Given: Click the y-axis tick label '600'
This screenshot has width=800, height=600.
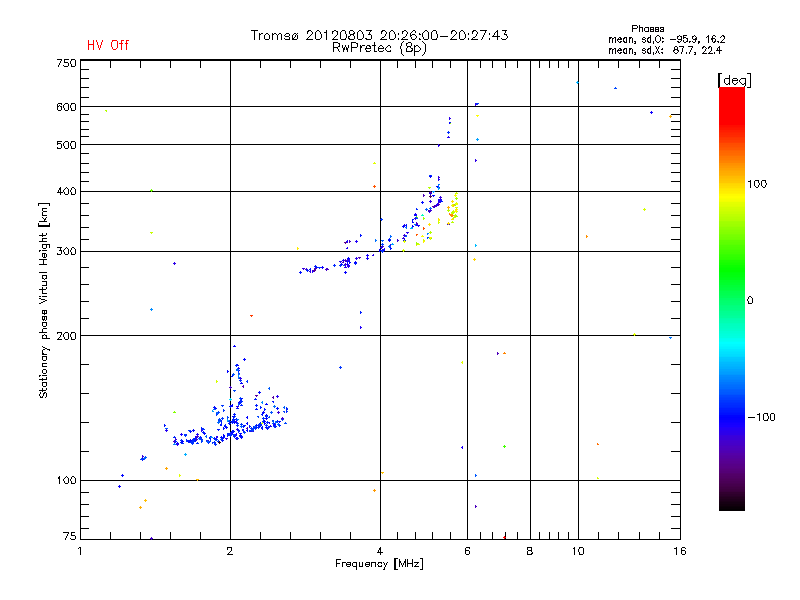Looking at the screenshot, I should [x=66, y=107].
